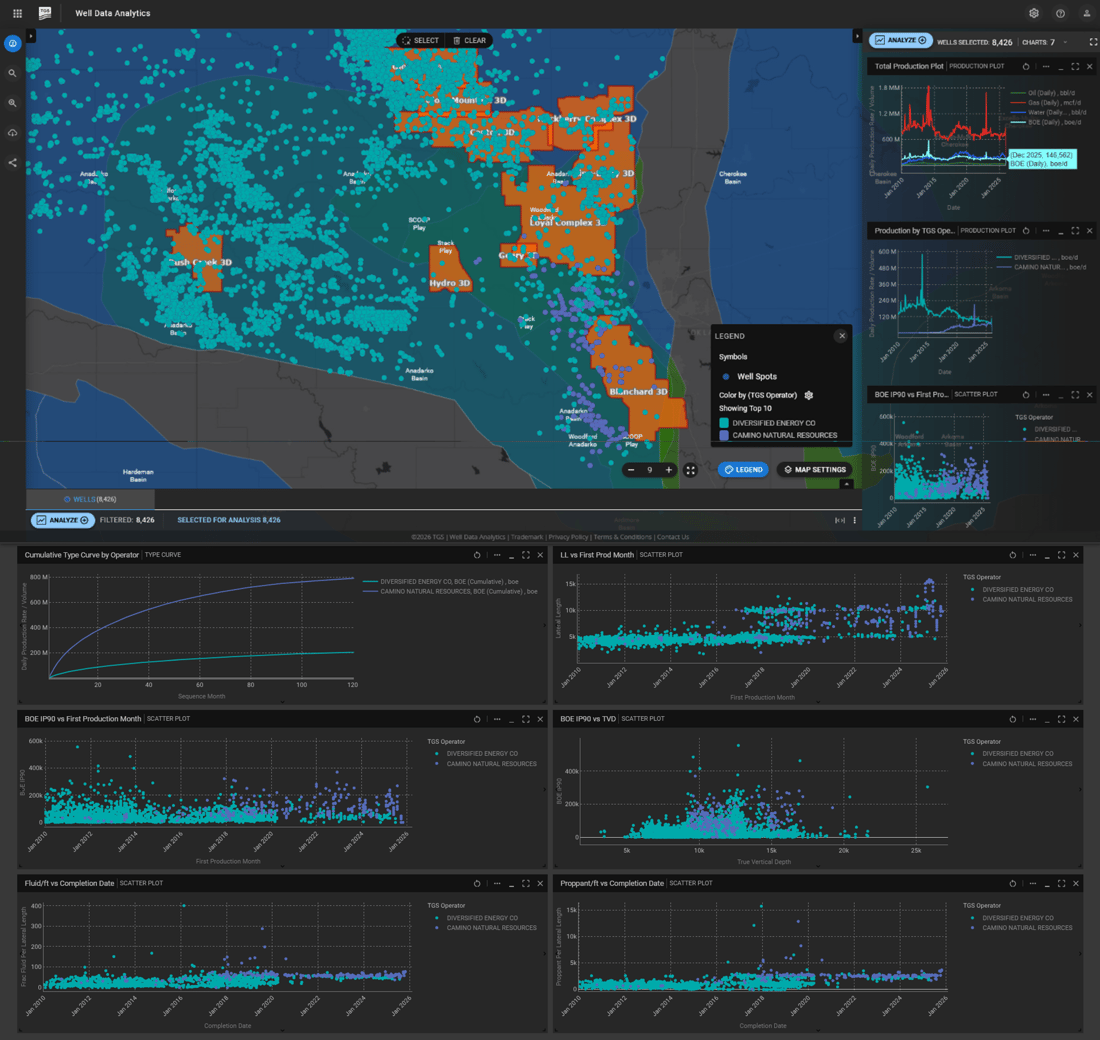This screenshot has height=1040, width=1100.
Task: Refresh BOE IP90 vs First Production Month
Action: point(477,719)
